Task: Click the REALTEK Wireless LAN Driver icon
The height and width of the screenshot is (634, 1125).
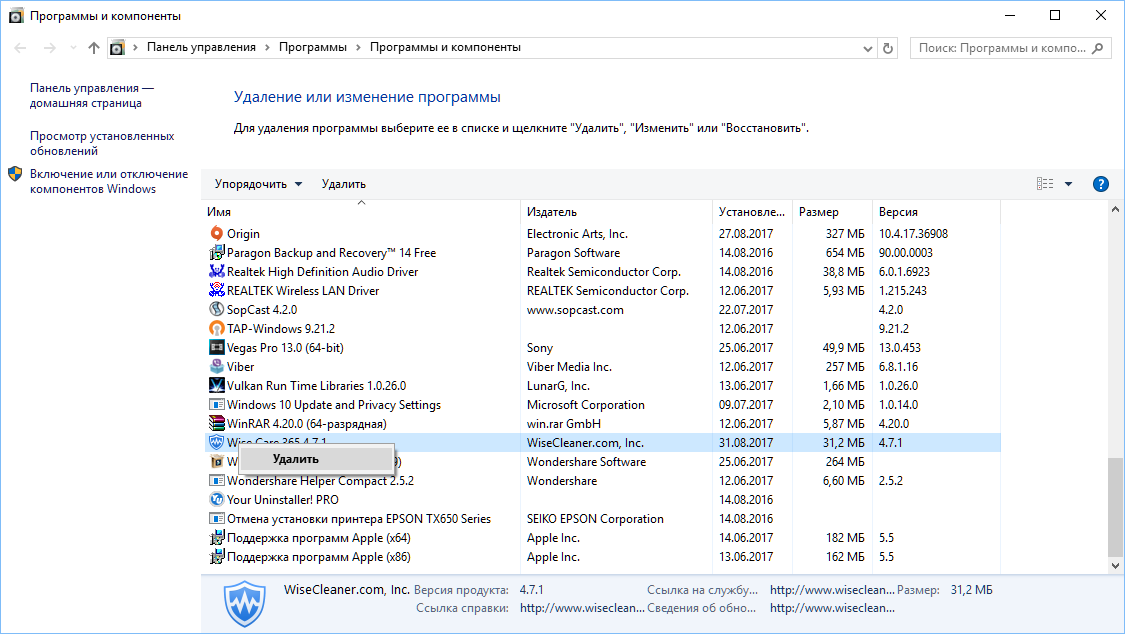Action: tap(217, 290)
